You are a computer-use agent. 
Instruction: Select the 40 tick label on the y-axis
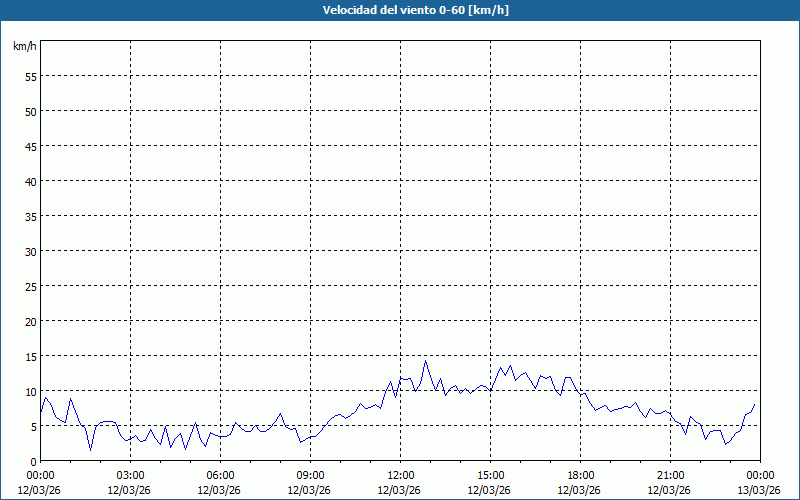(x=30, y=181)
